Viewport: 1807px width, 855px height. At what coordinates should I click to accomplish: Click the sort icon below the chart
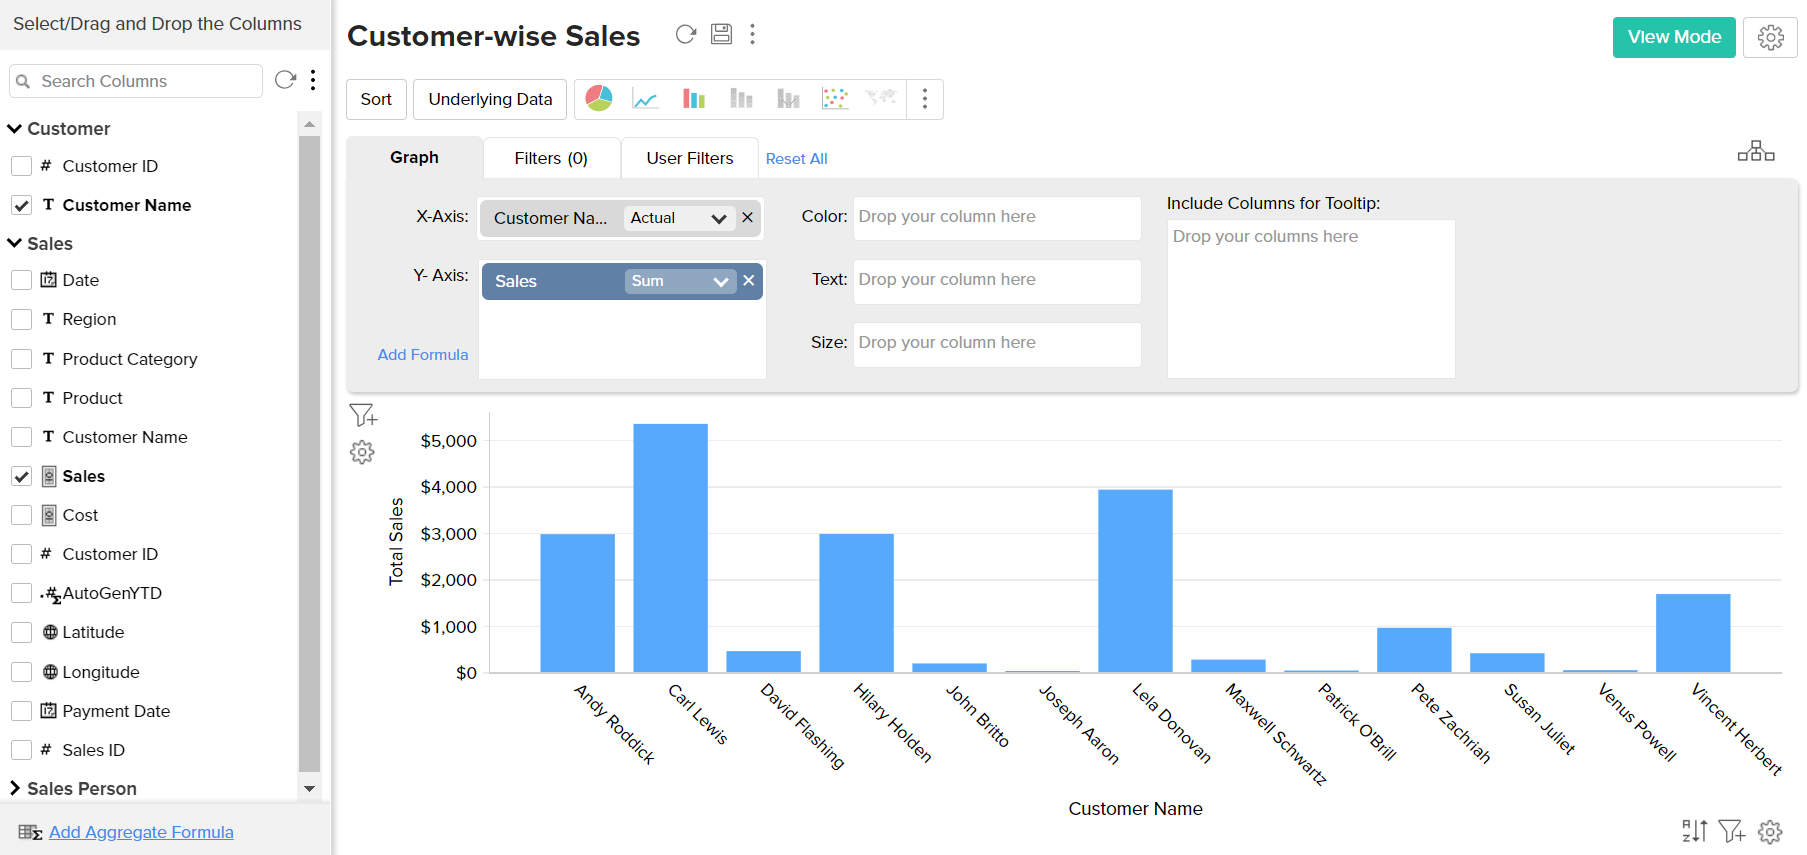coord(1694,831)
